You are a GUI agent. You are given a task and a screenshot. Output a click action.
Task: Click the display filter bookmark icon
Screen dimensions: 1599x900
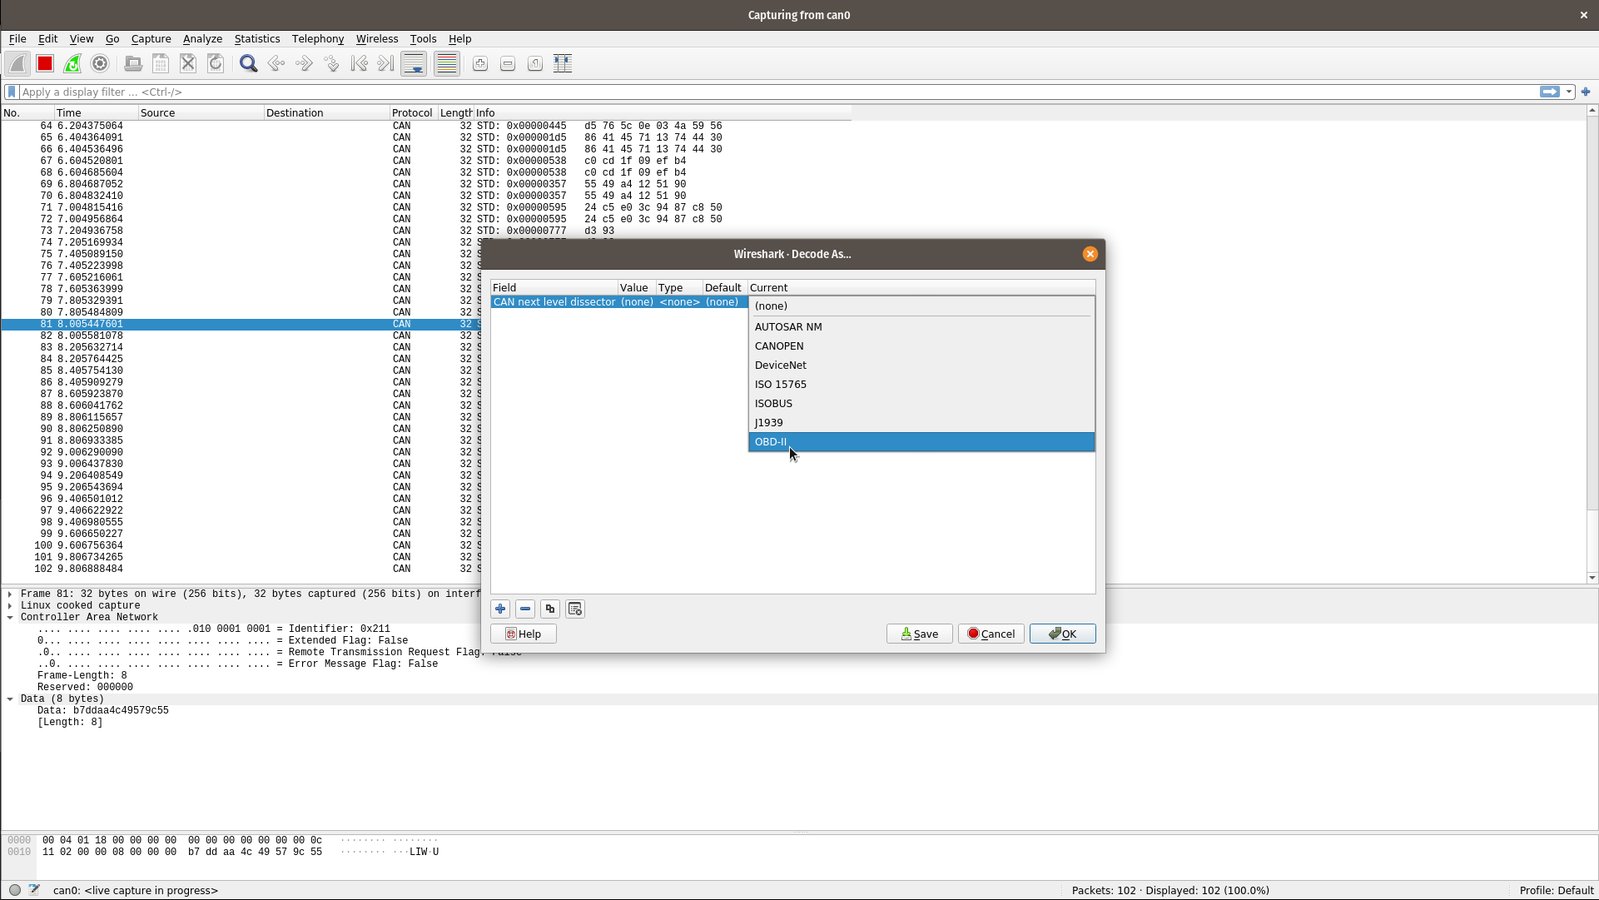click(x=12, y=92)
